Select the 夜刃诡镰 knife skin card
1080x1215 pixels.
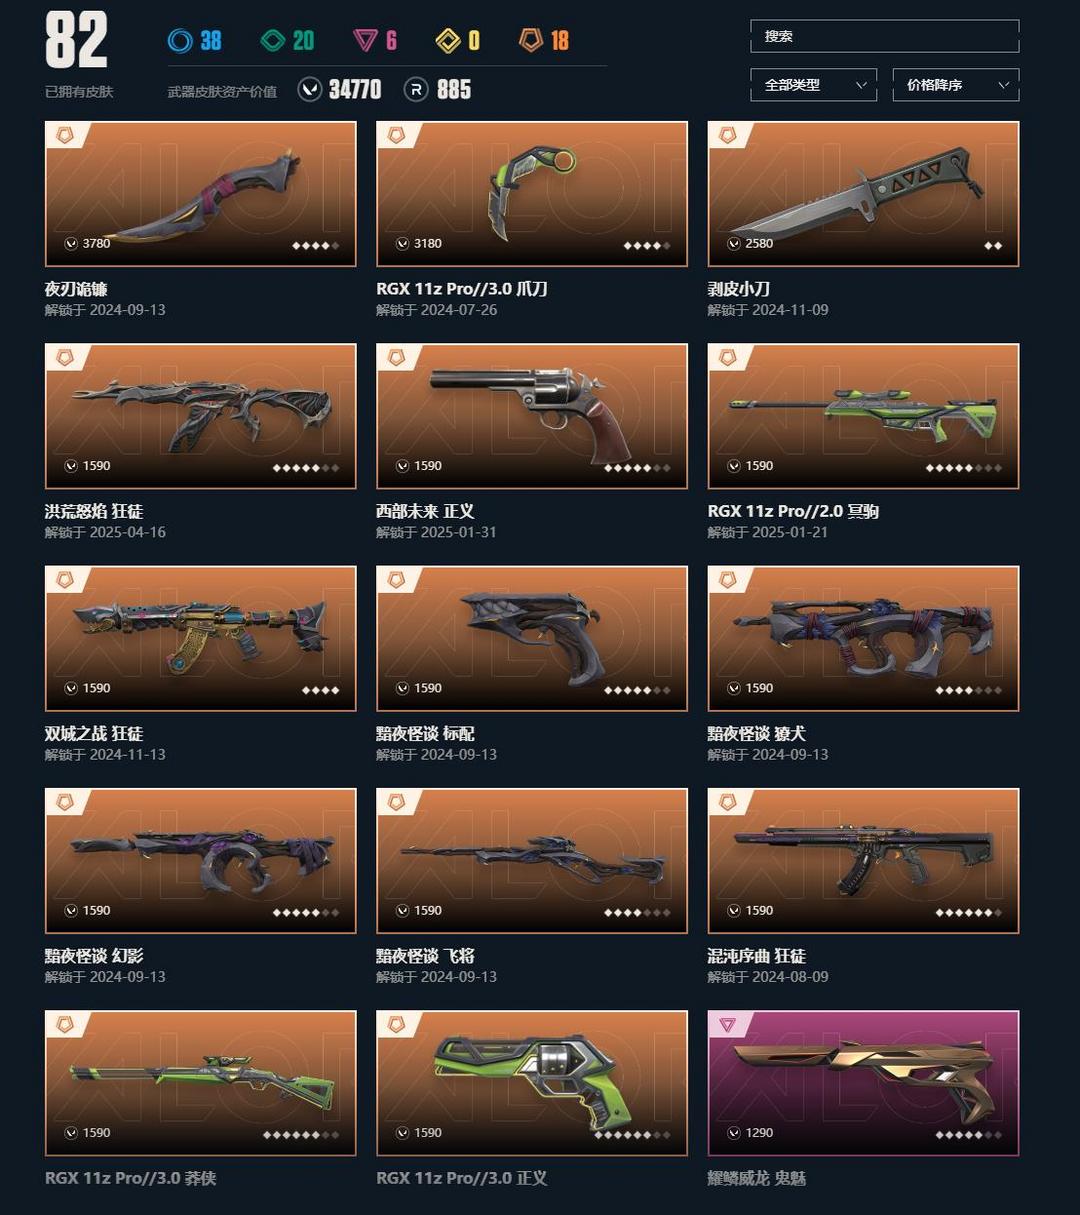(x=201, y=194)
